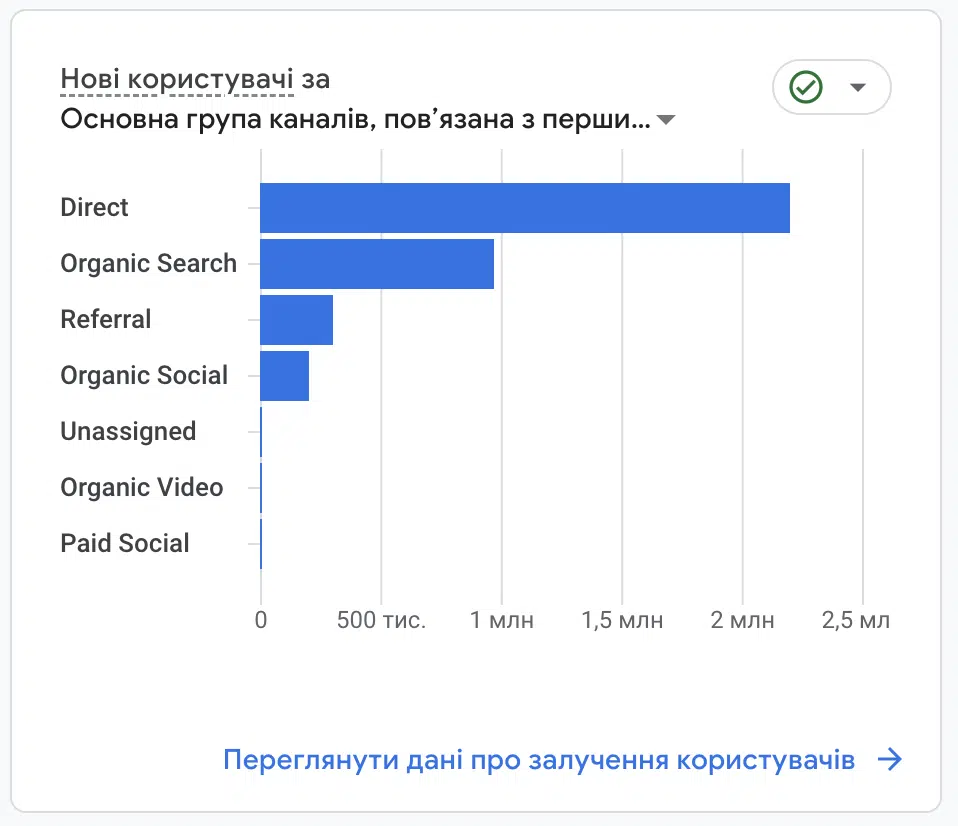Select the Organic Social bar

click(283, 376)
